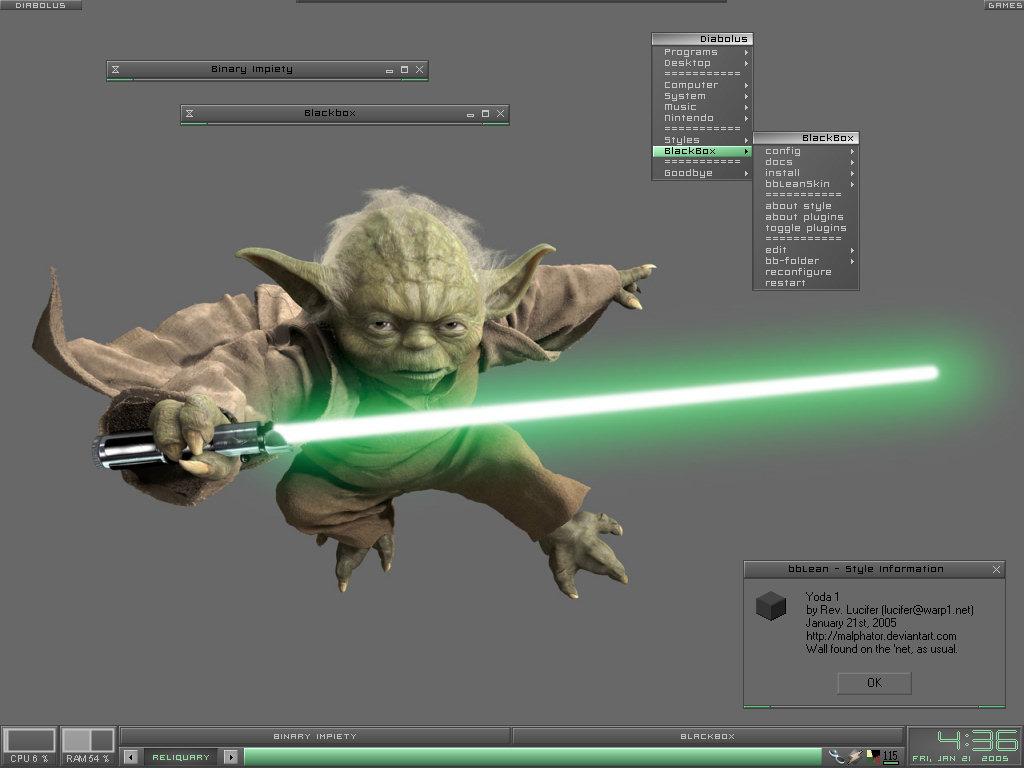The image size is (1024, 768).
Task: Click the Blackbox window title text
Action: (x=330, y=114)
